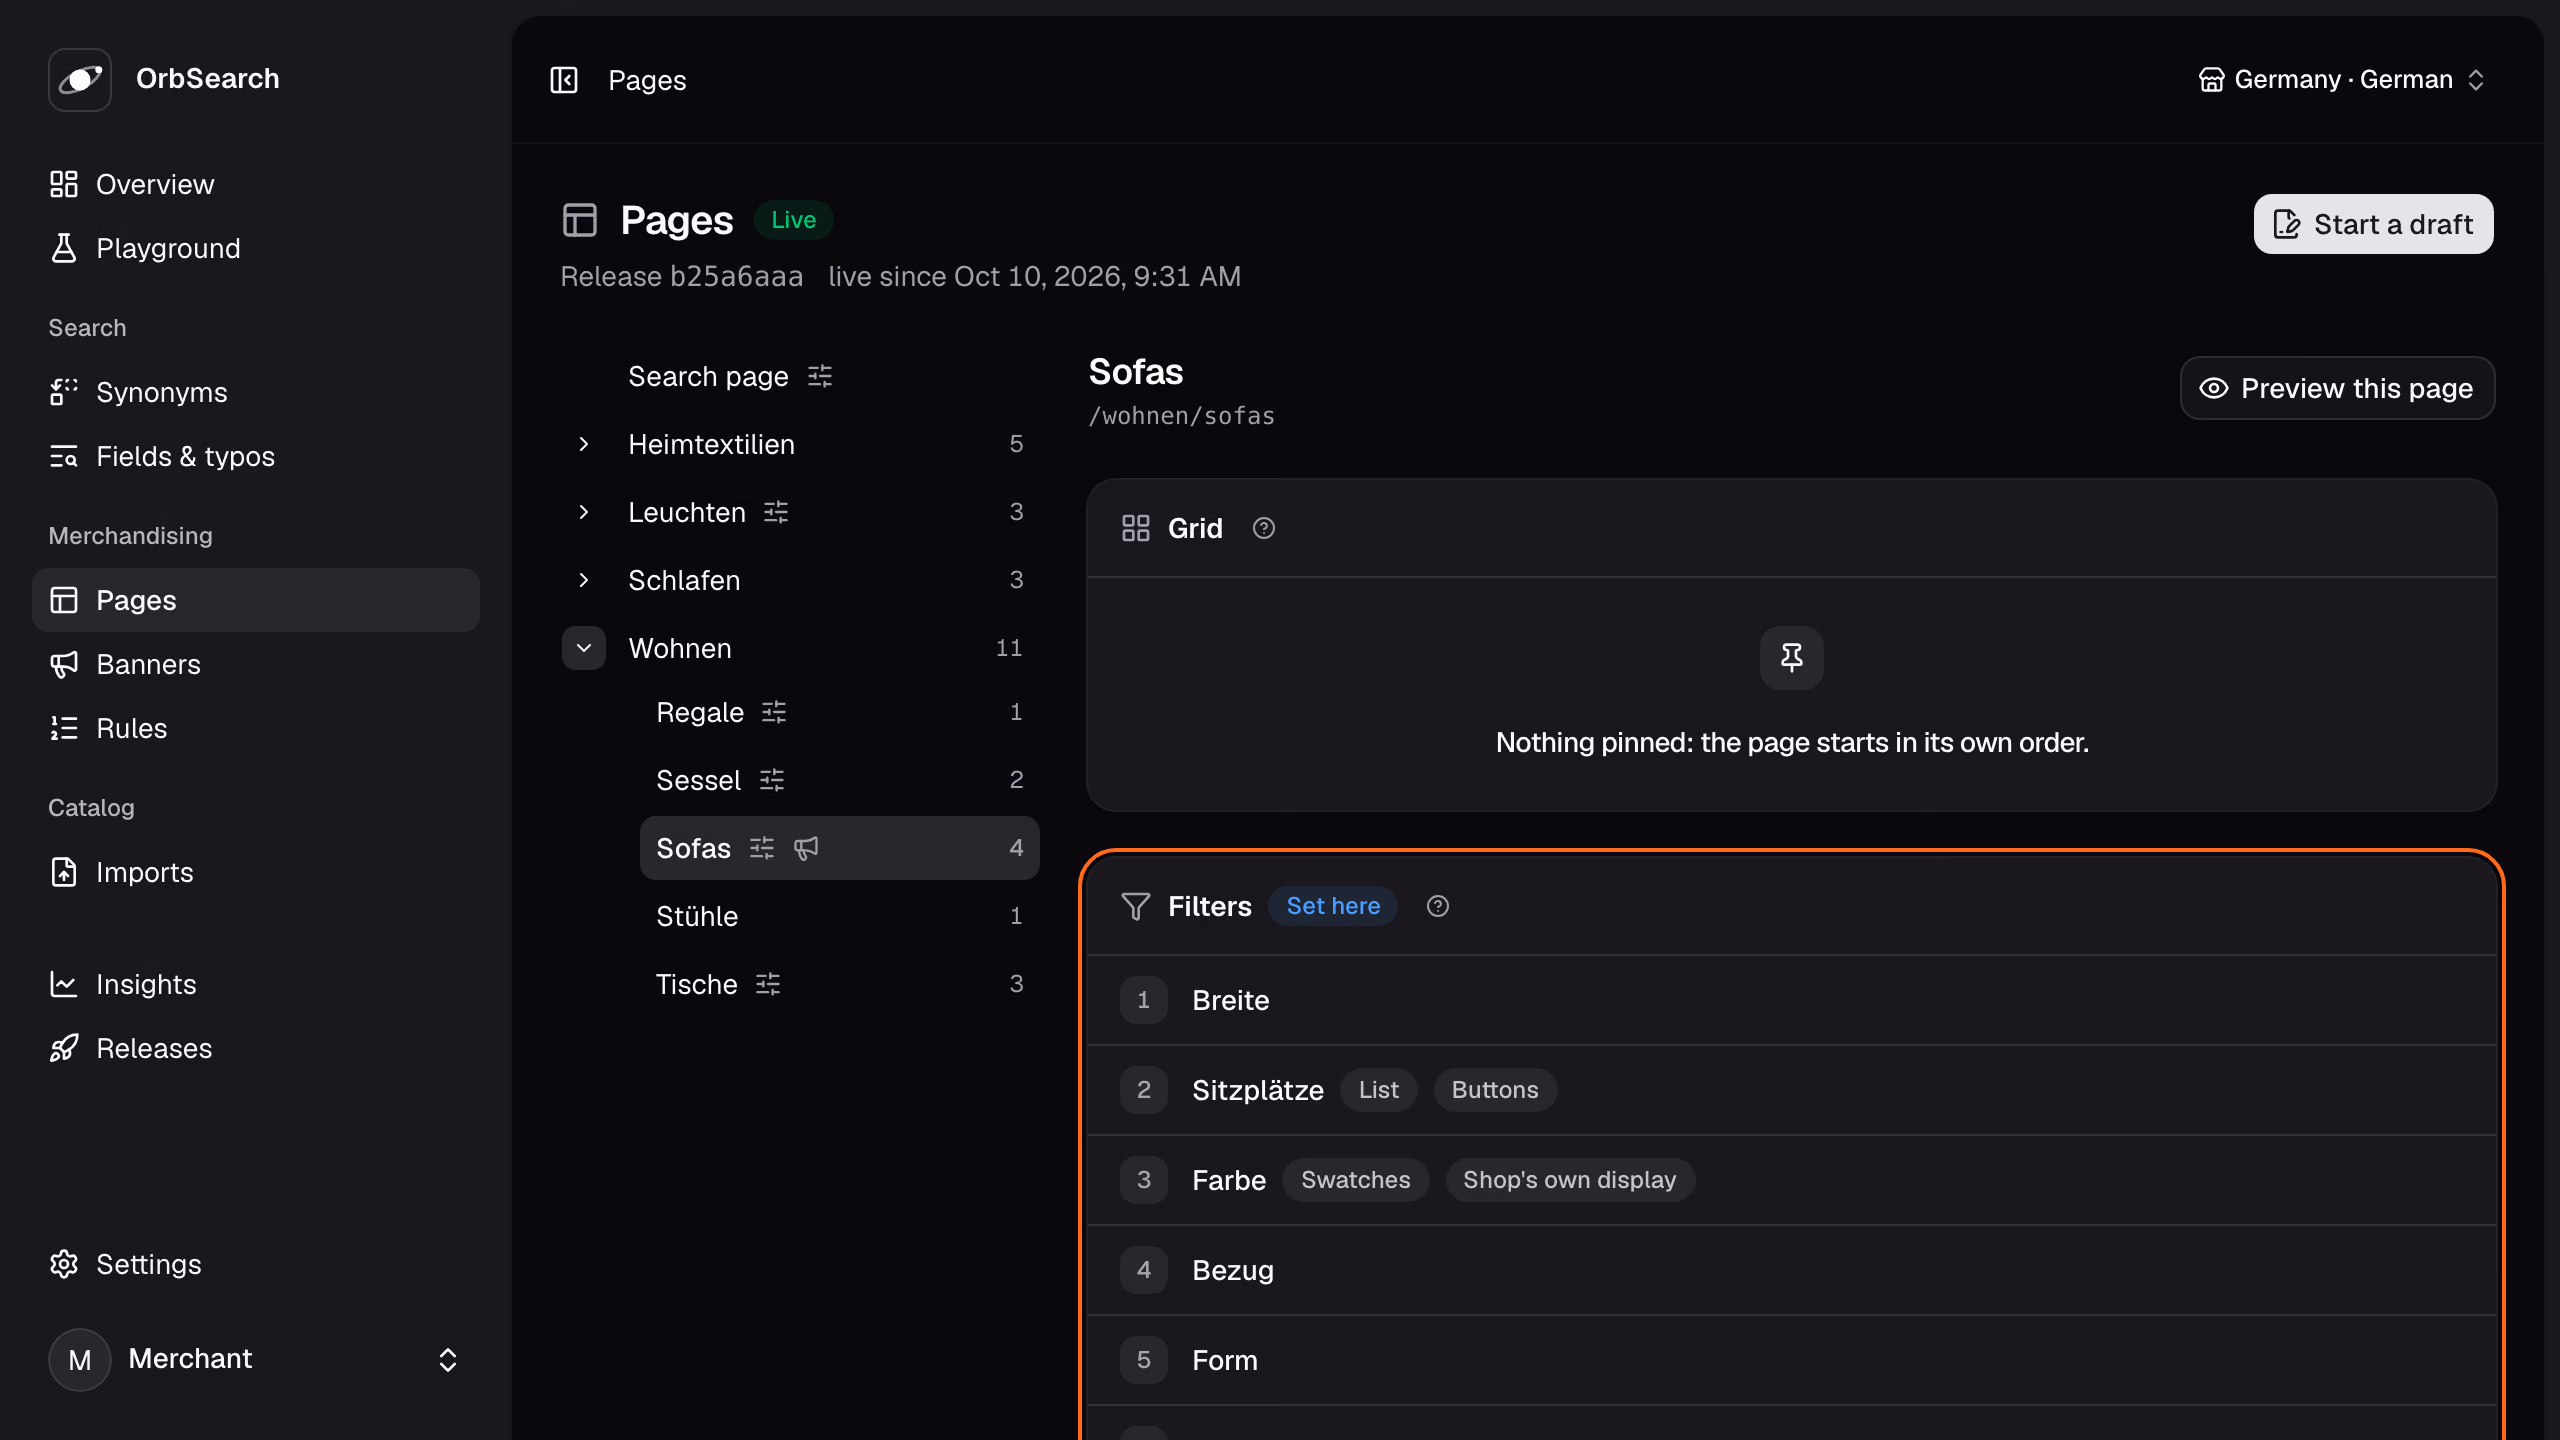Viewport: 2560px width, 1440px height.
Task: Expand the Heimtextilien category
Action: tap(584, 444)
